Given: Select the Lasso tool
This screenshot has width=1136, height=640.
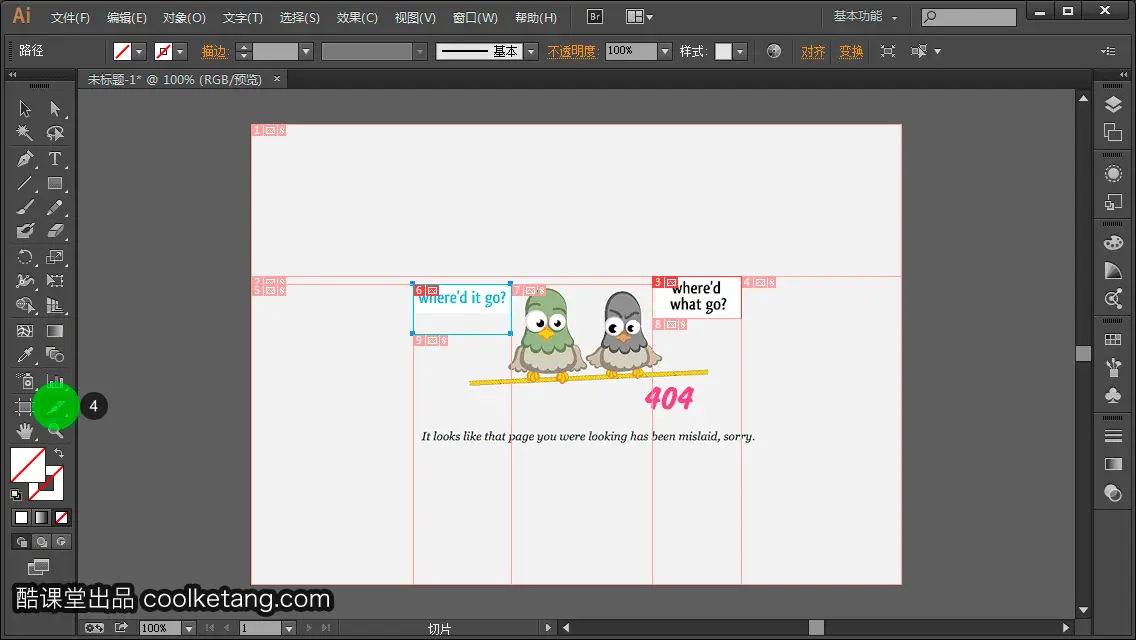Looking at the screenshot, I should point(55,133).
